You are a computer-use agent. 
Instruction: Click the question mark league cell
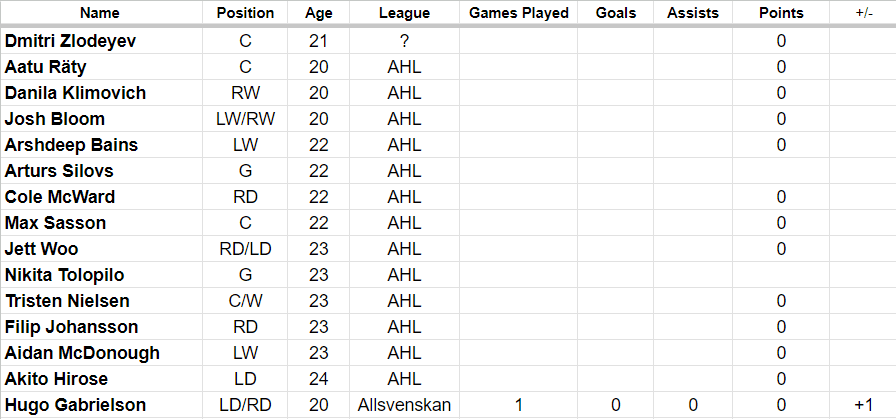pyautogui.click(x=405, y=41)
